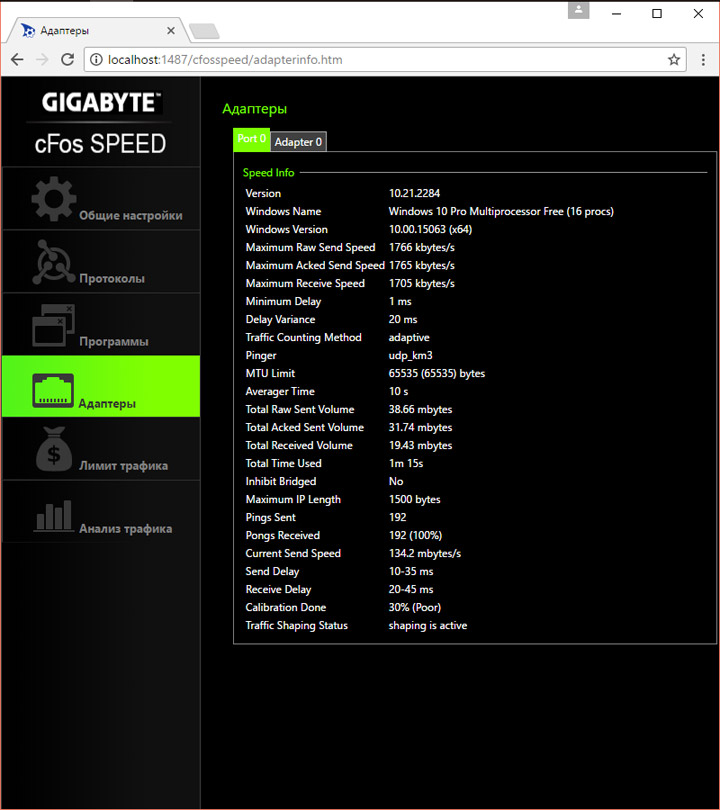Open the Программы windows icon
Viewport: 720px width, 810px height.
coord(53,325)
